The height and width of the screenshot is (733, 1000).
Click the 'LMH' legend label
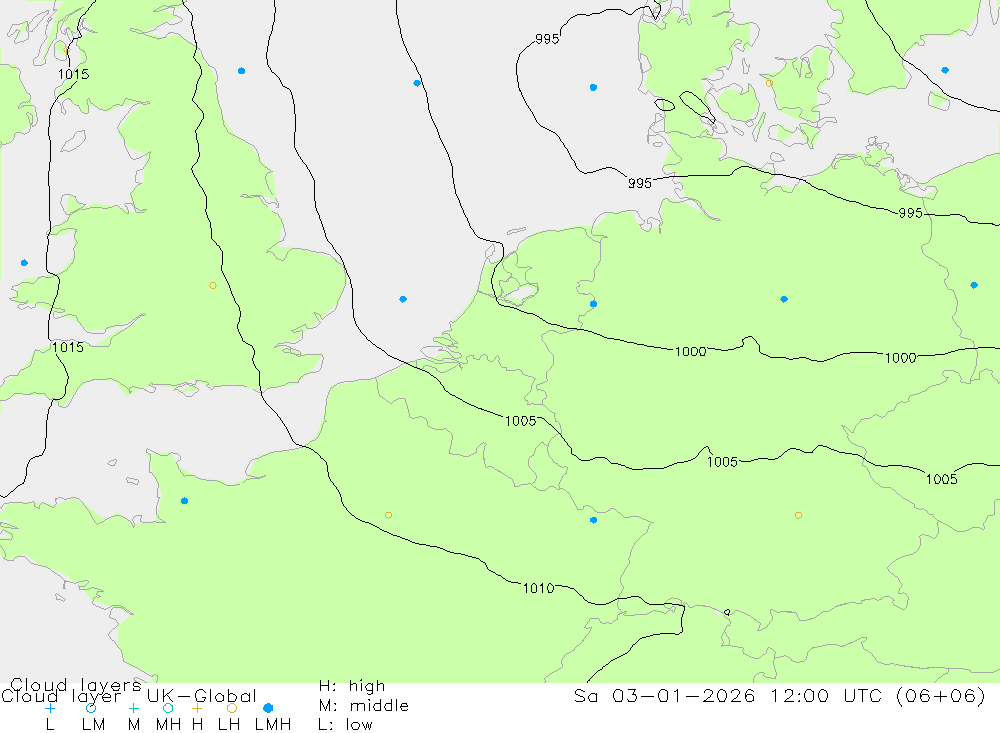273,725
